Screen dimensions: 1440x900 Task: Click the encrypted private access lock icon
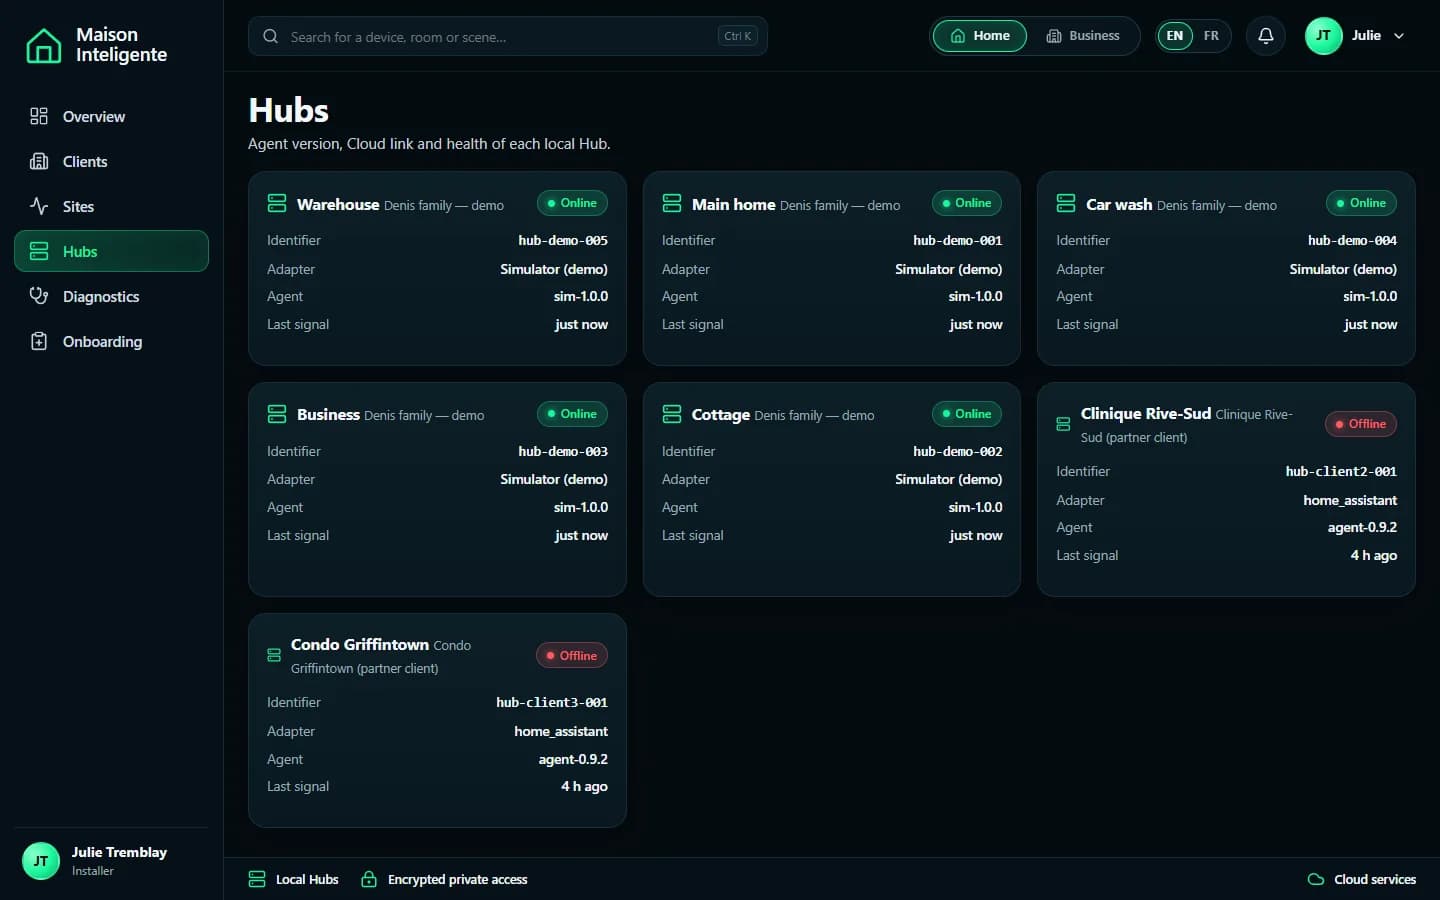(369, 879)
